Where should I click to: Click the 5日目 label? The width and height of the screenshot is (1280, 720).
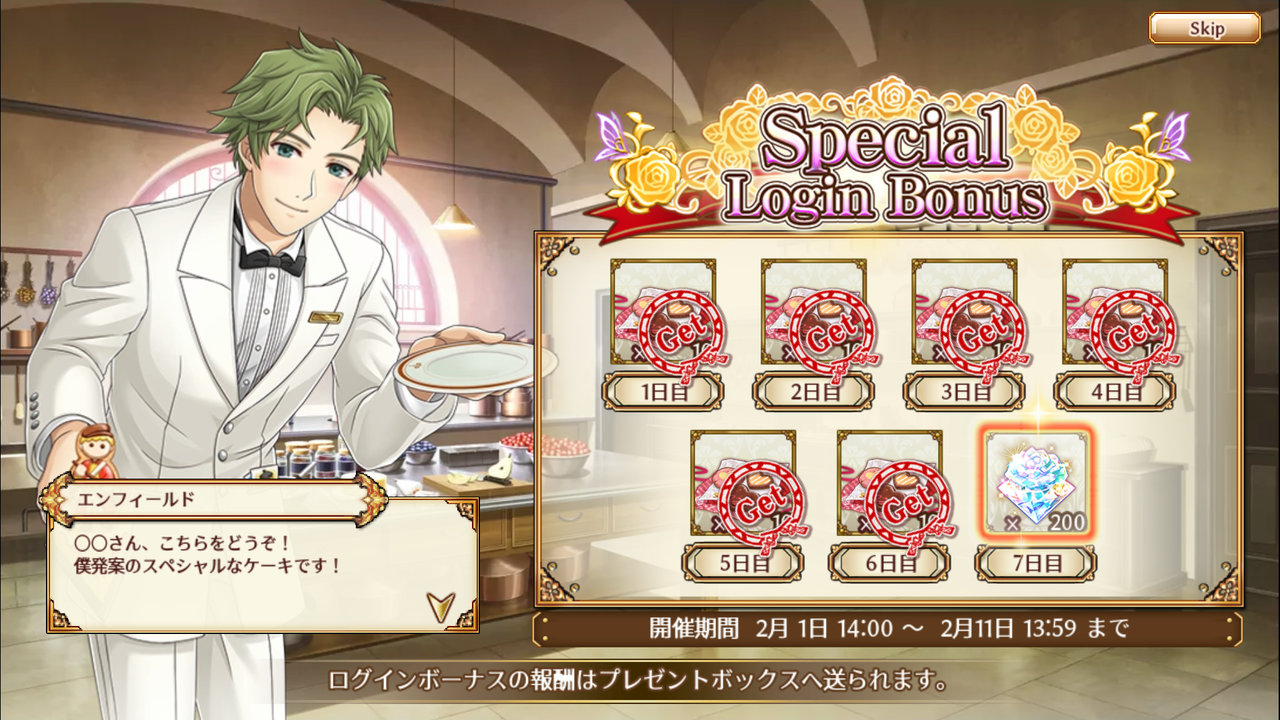(x=742, y=563)
